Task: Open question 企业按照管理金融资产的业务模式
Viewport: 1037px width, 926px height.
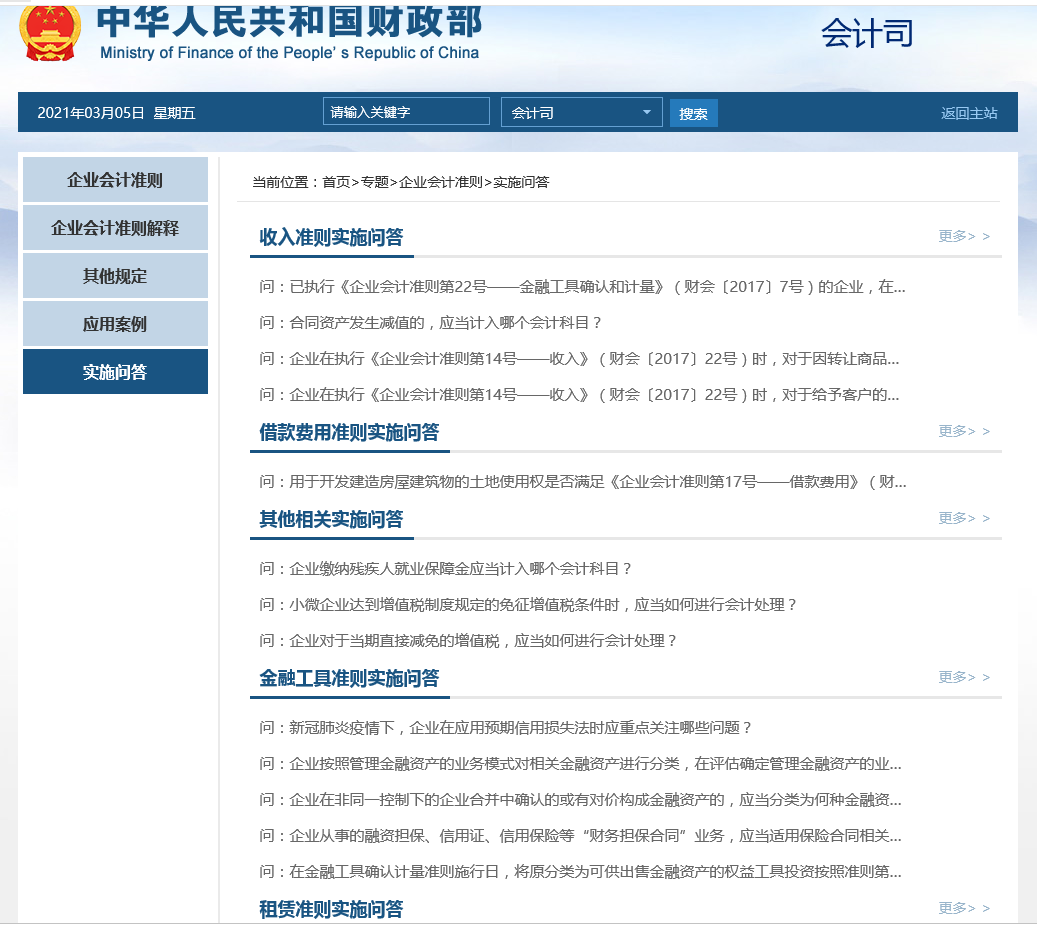Action: [580, 764]
